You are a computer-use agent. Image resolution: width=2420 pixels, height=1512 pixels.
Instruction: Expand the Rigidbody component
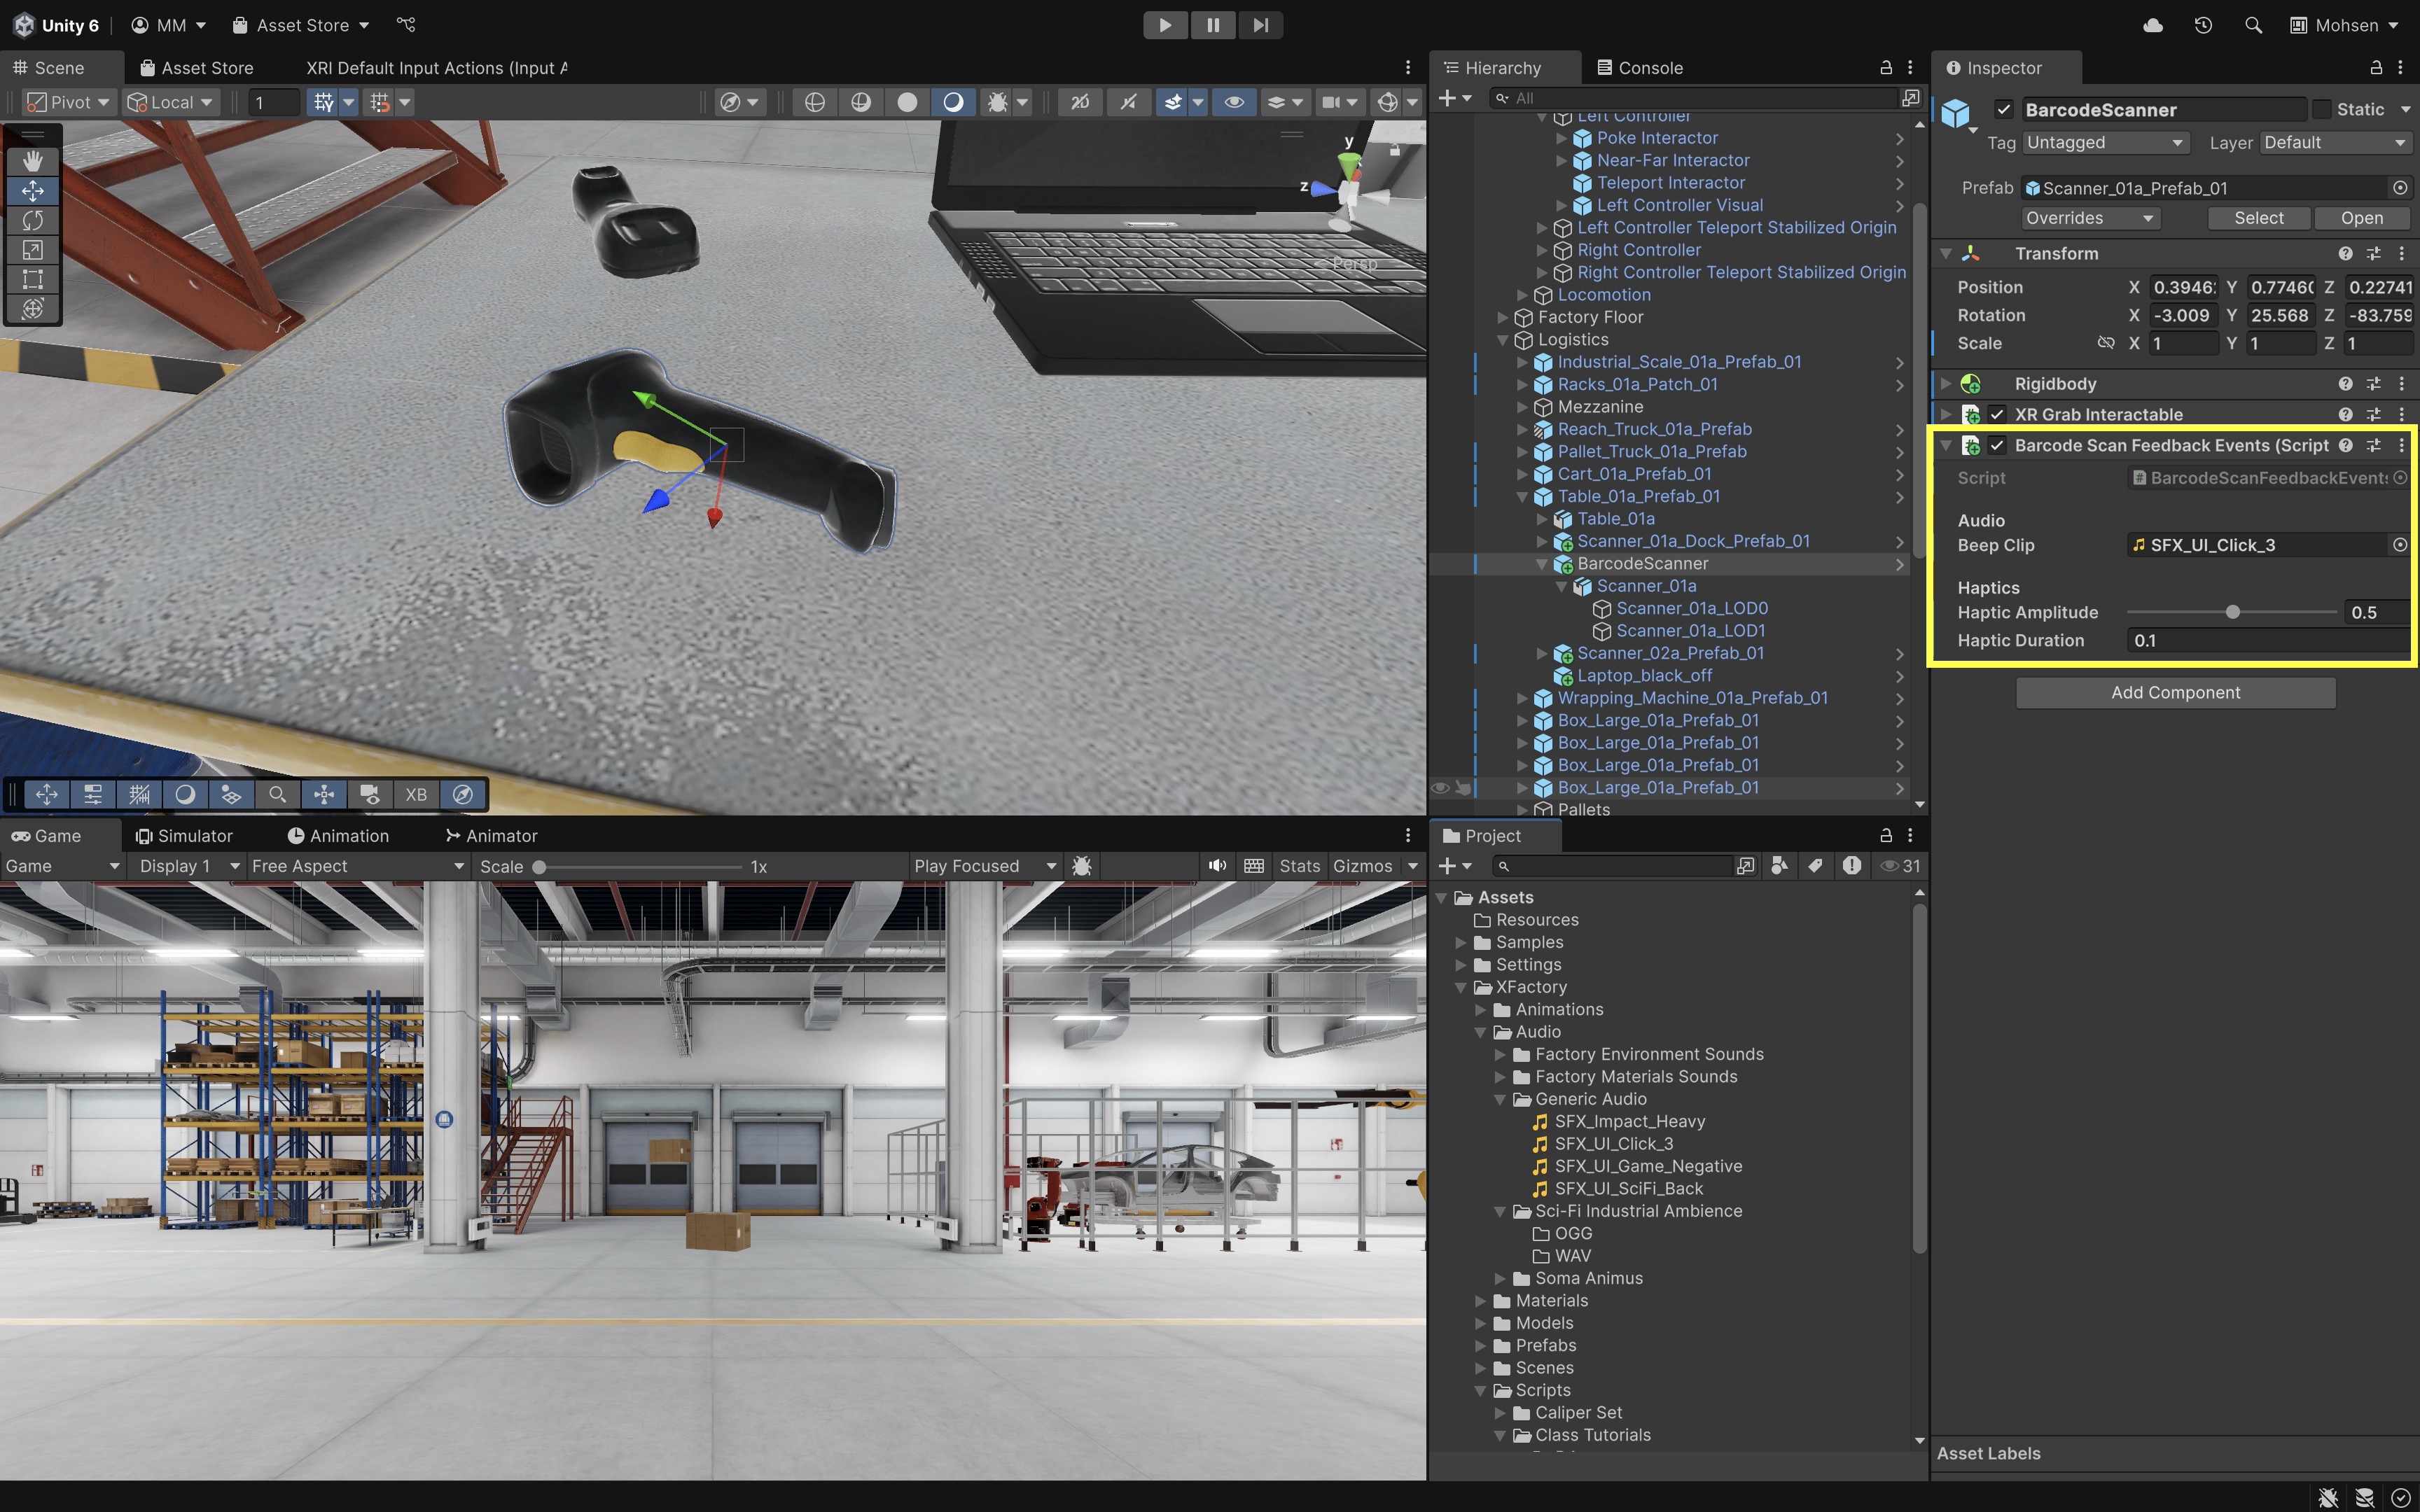click(1946, 384)
